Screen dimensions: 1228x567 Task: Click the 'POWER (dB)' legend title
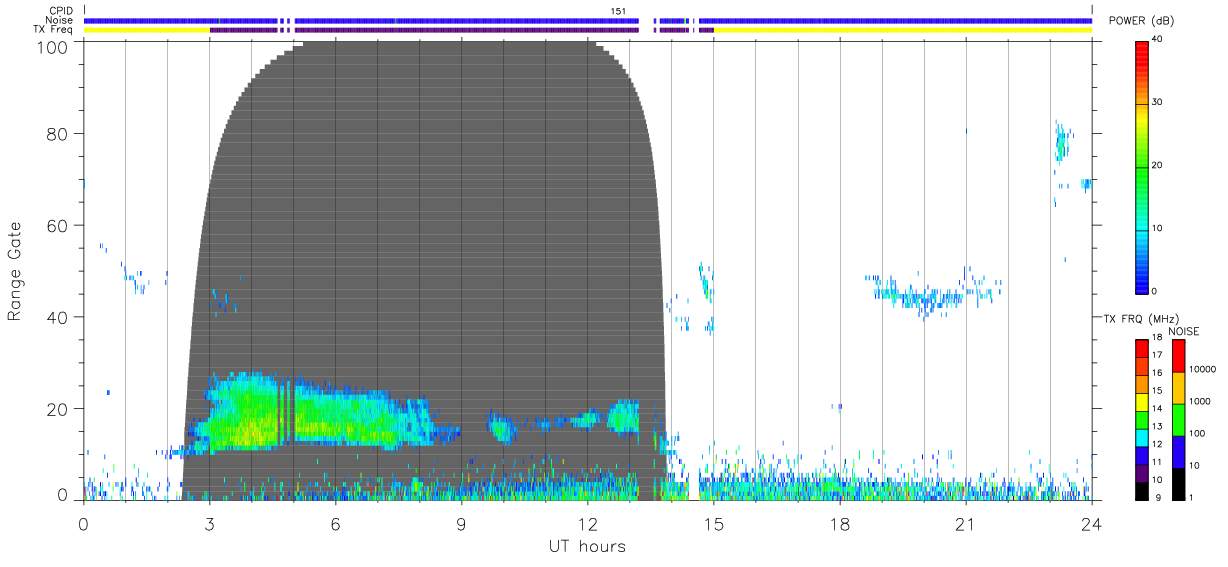click(1141, 21)
